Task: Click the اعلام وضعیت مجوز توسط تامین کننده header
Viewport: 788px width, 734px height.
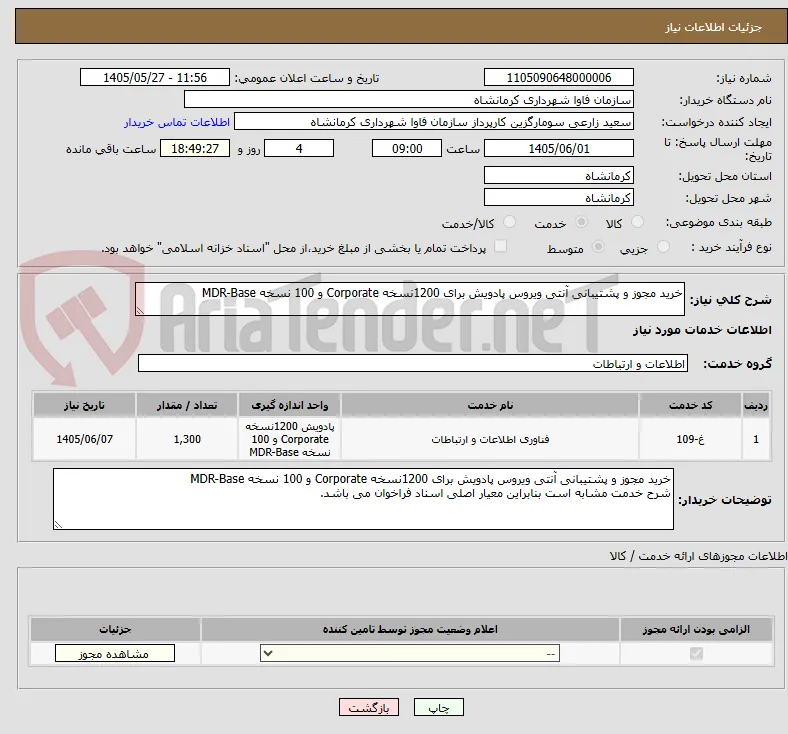Action: pos(410,629)
